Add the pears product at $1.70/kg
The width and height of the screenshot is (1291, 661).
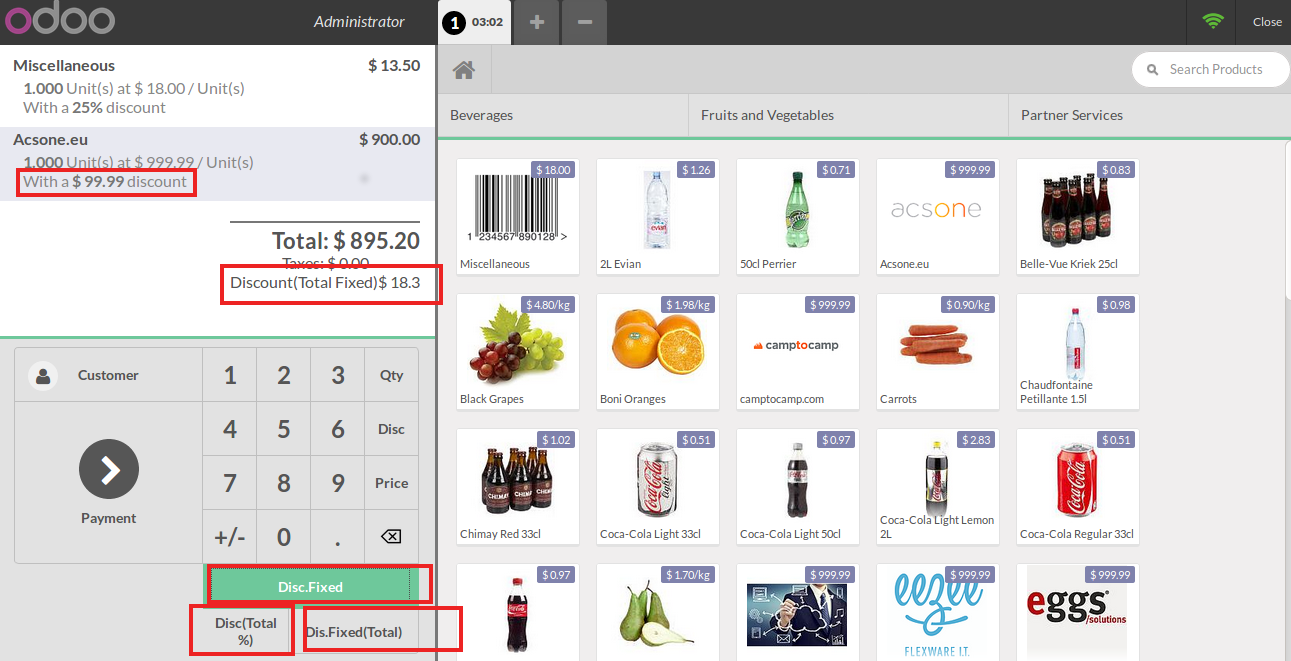coord(658,612)
